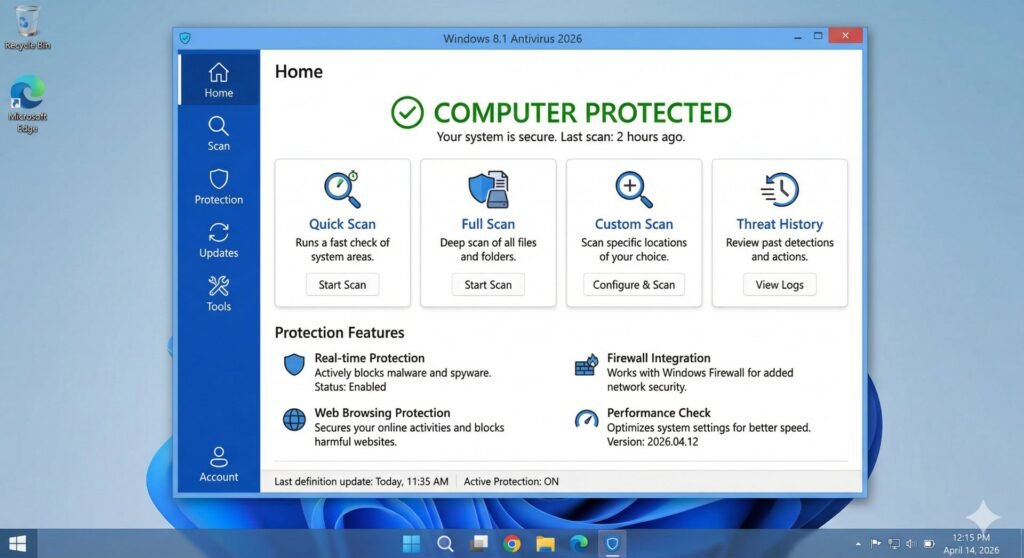
Task: Click the "Your system is secure" message
Action: pos(560,137)
